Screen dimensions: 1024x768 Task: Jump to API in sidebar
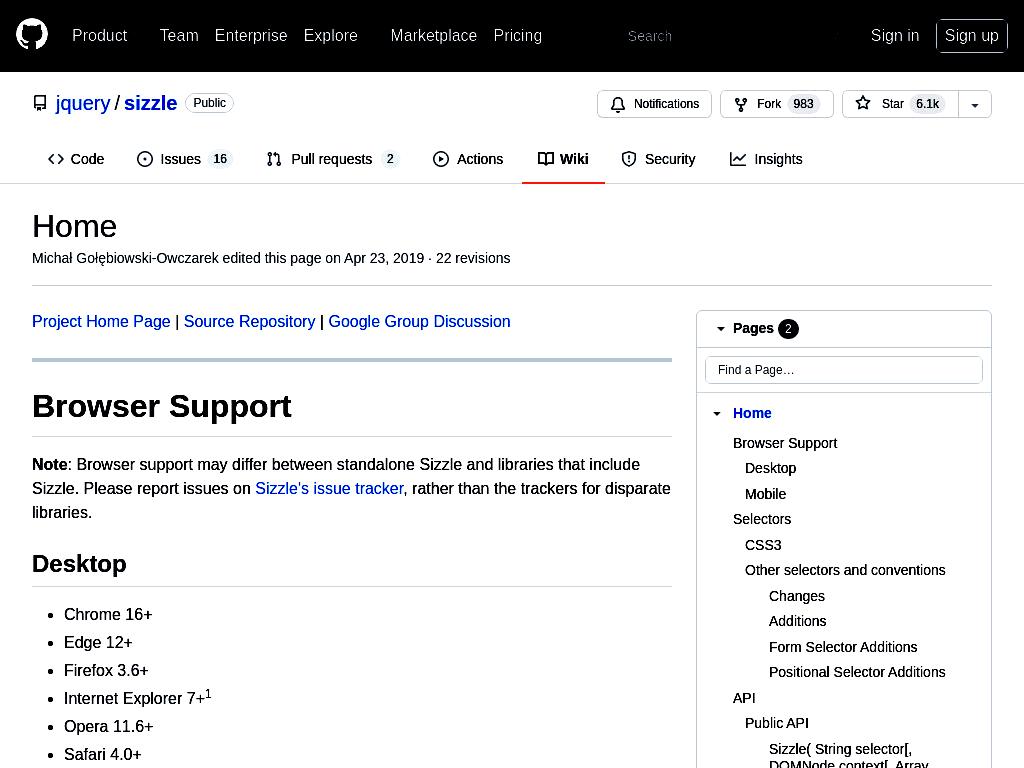[x=744, y=697]
